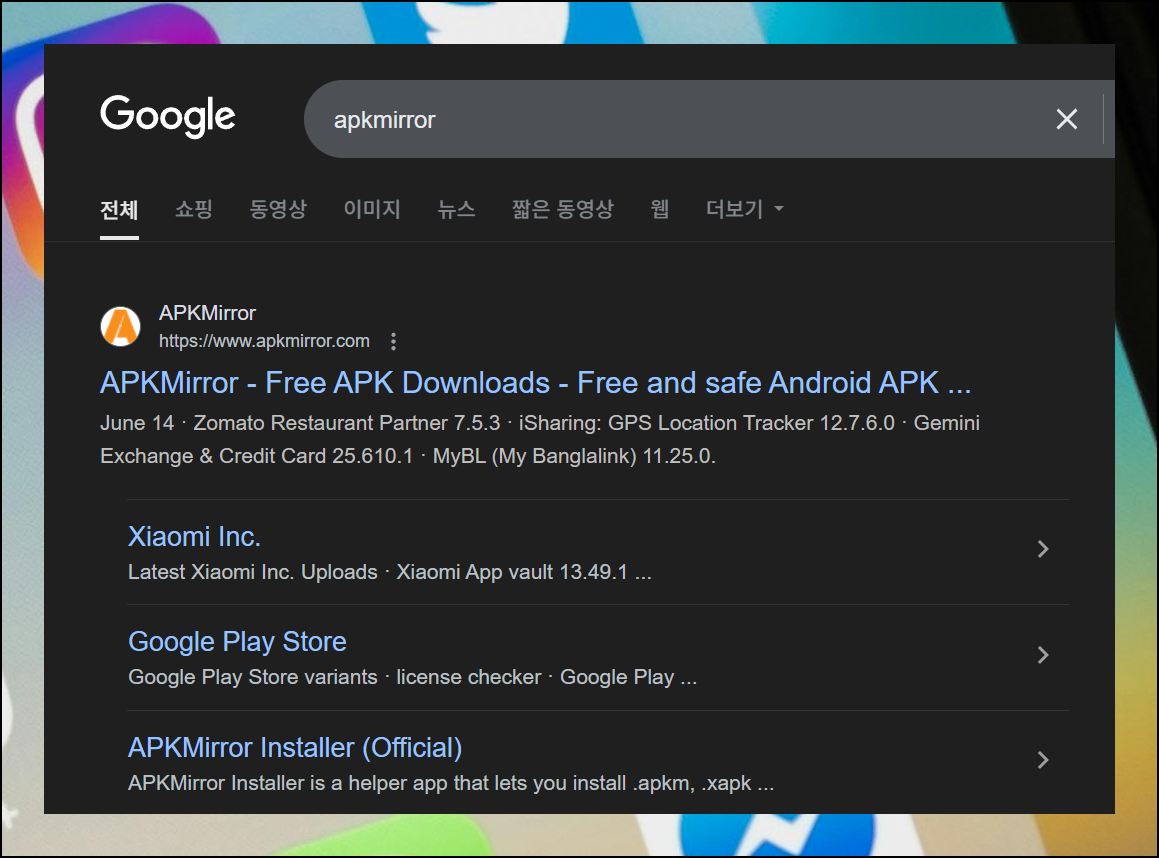Open the three-dot menu beside apkmirror.com URL

(x=393, y=341)
